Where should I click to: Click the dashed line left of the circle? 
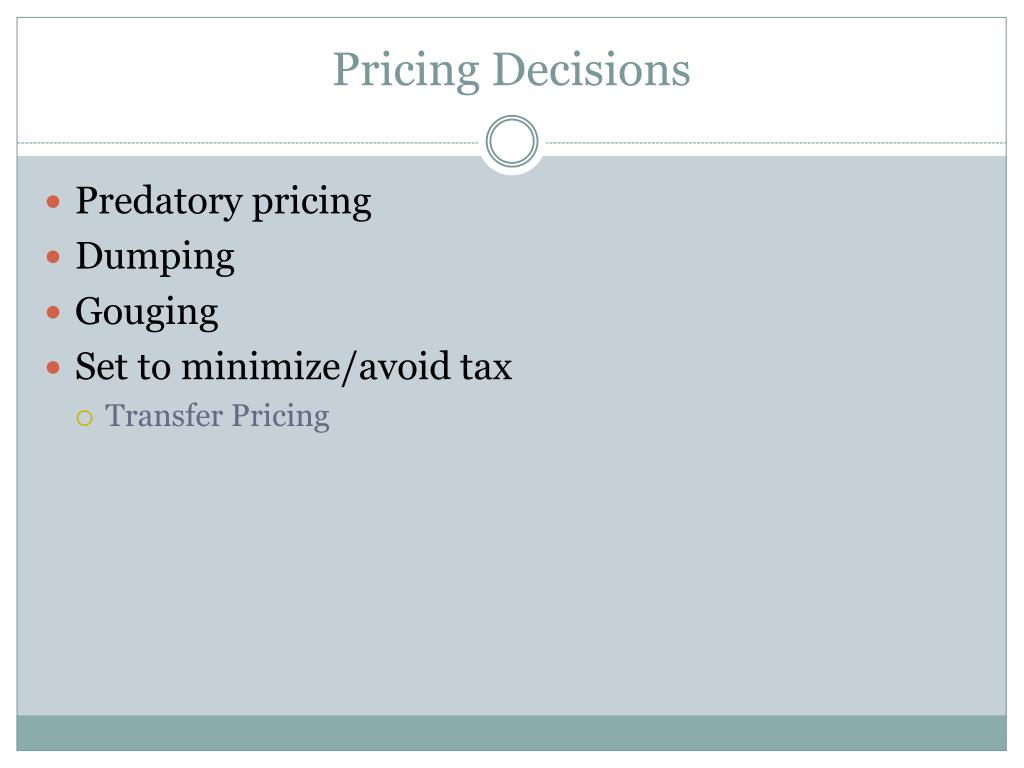click(x=248, y=142)
